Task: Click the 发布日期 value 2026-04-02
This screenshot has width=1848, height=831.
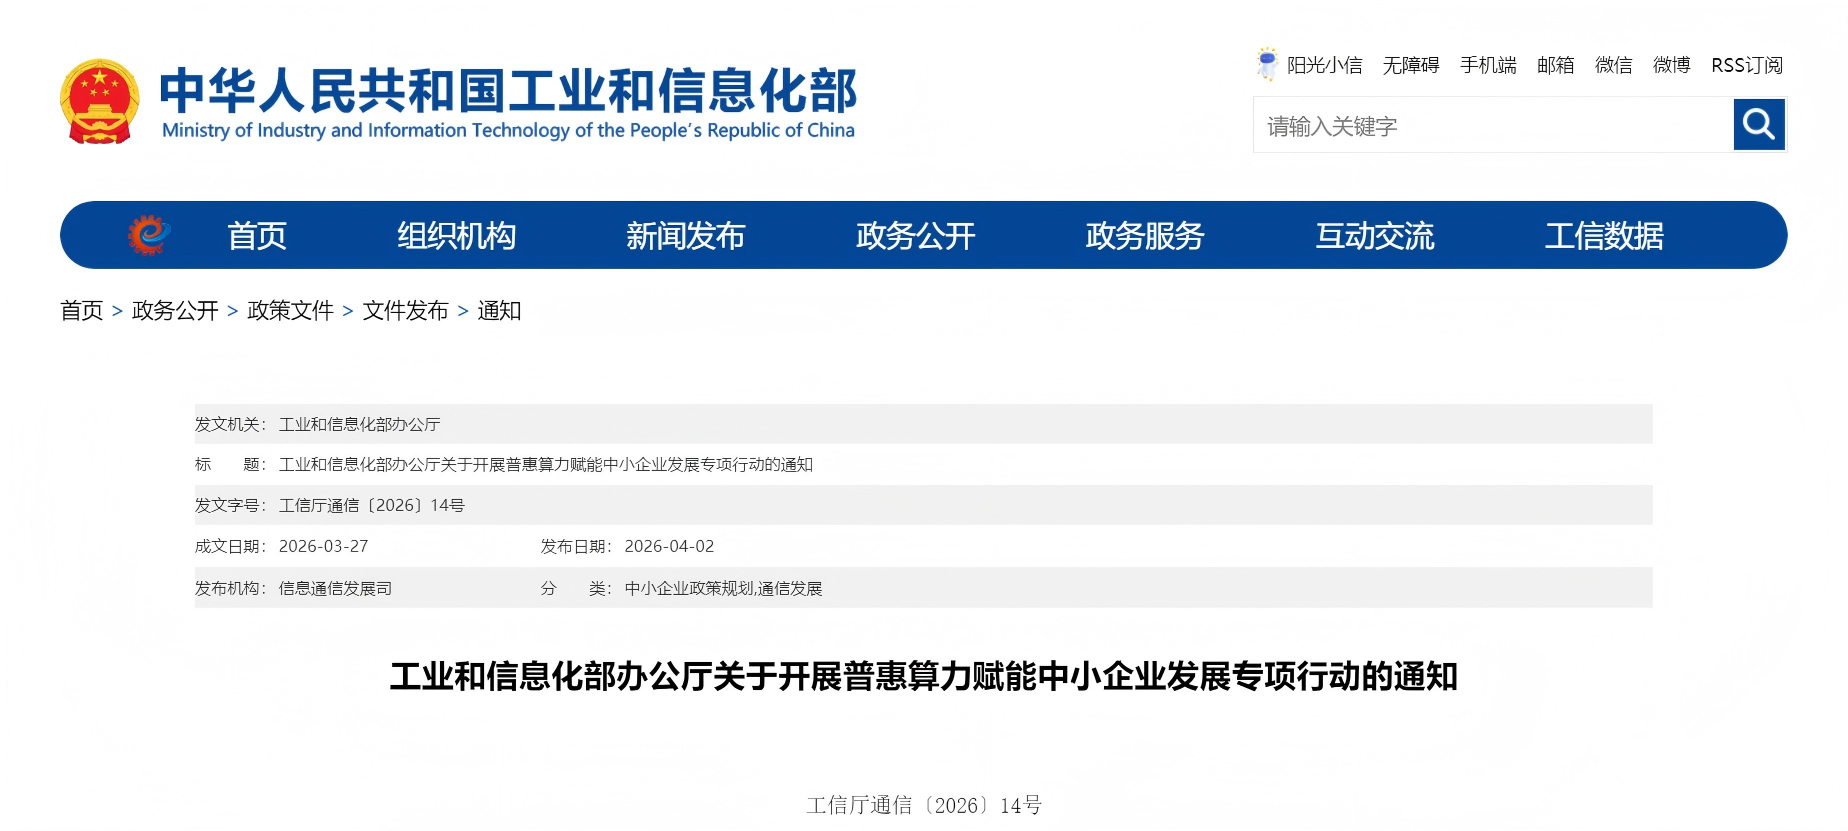Action: [669, 547]
